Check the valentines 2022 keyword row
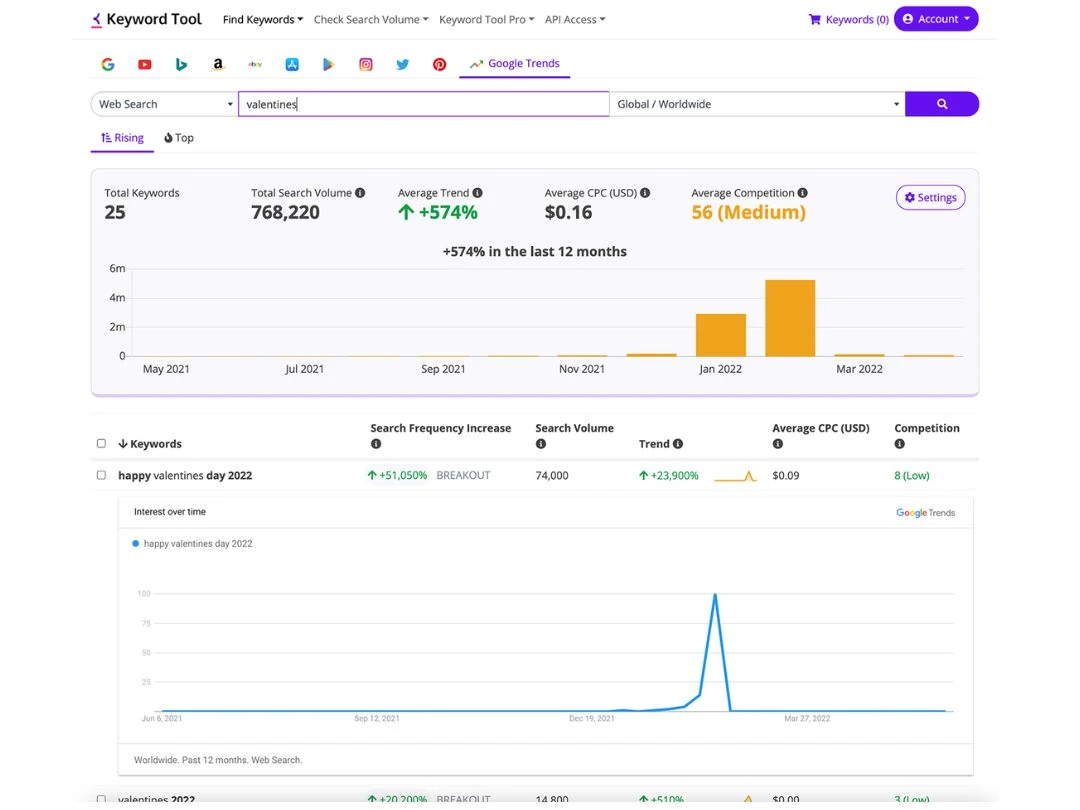 tap(101, 799)
